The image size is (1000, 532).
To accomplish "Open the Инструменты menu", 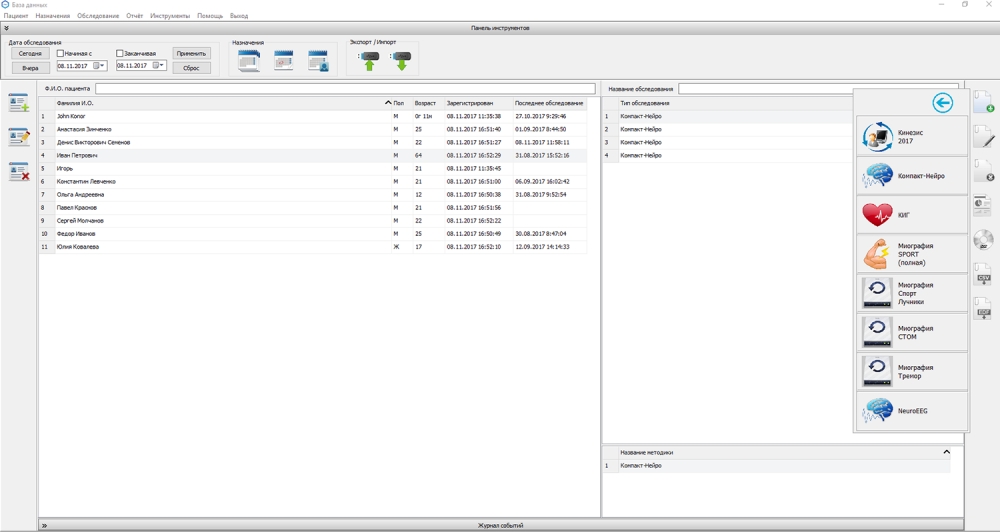I will [x=170, y=16].
